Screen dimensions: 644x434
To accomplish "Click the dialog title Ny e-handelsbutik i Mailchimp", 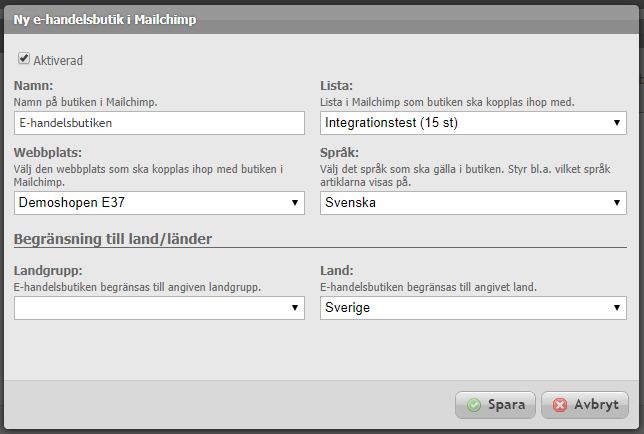I will click(105, 20).
